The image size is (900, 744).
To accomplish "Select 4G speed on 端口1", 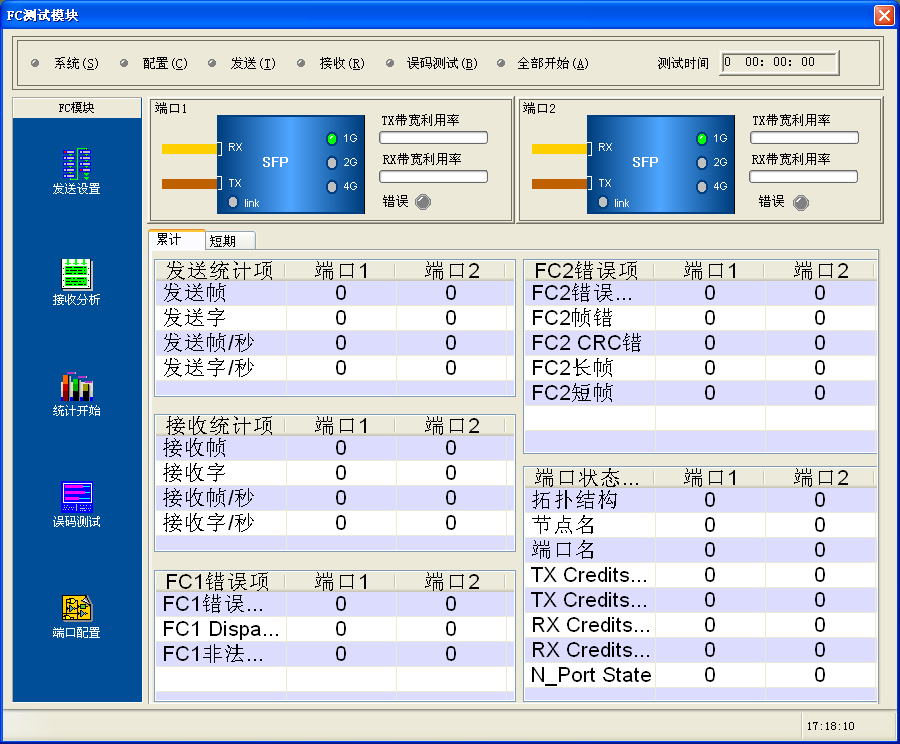I will [332, 187].
